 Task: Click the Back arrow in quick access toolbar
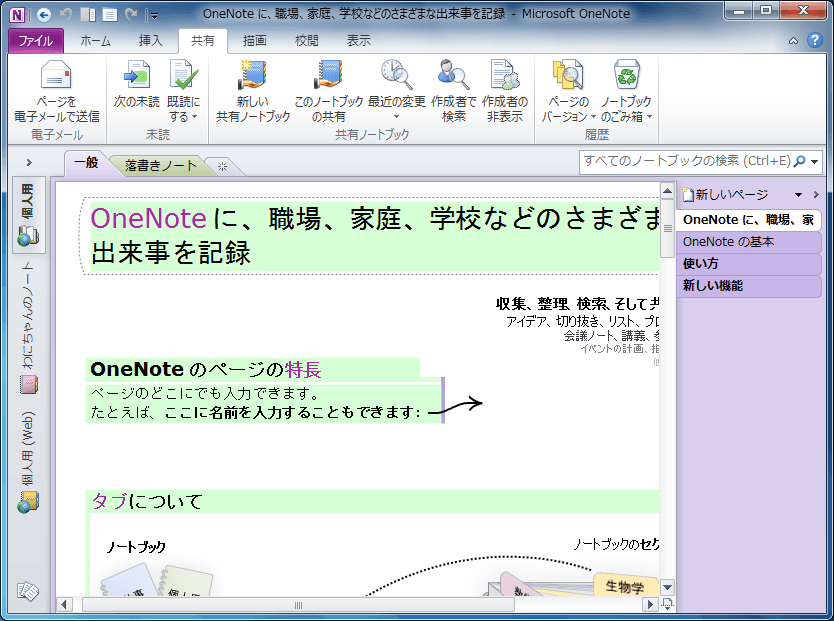click(44, 15)
